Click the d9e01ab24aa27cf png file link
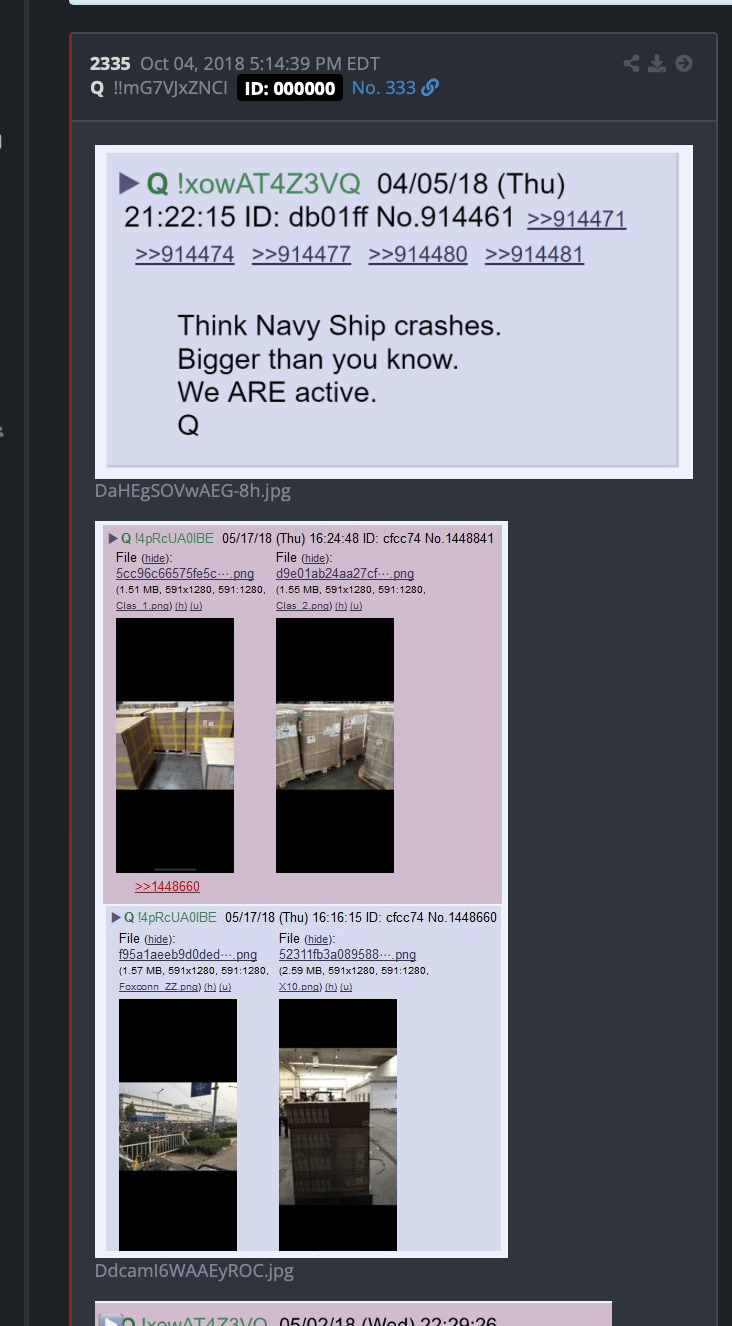Screen dimensions: 732x1326 [x=345, y=574]
